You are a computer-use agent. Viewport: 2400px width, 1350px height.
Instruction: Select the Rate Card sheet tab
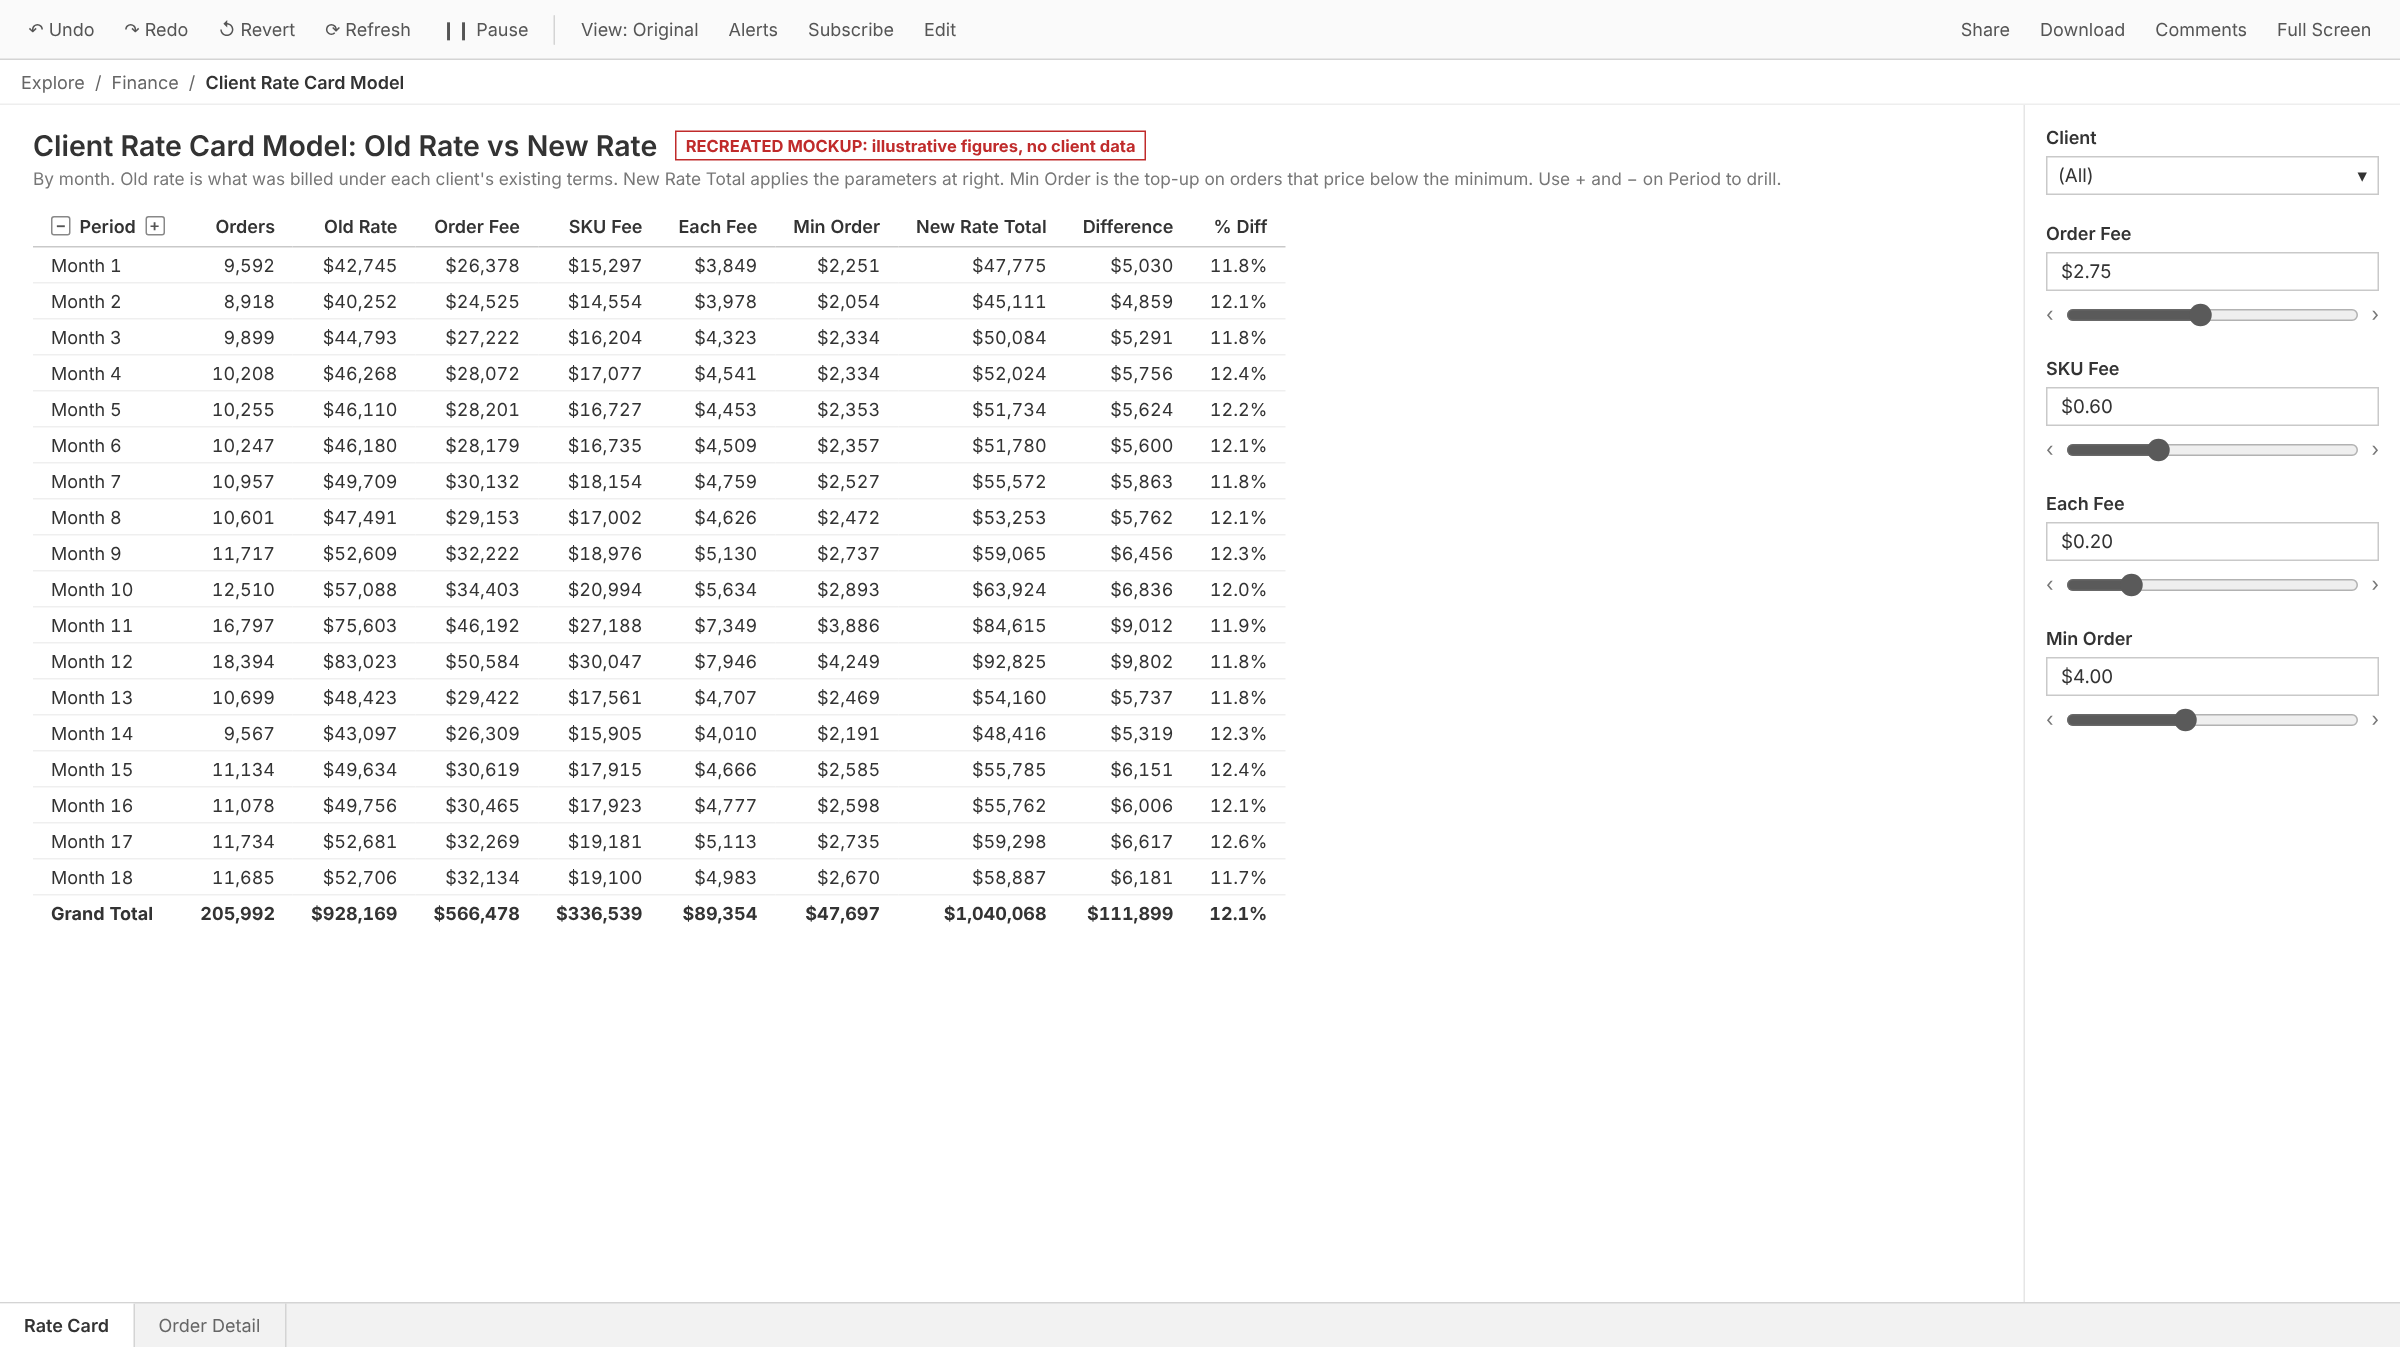(x=66, y=1326)
